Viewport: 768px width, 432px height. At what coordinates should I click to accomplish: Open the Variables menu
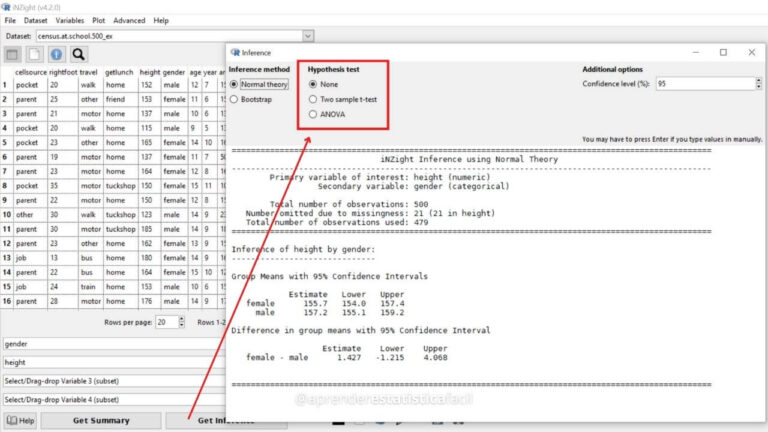pyautogui.click(x=70, y=21)
